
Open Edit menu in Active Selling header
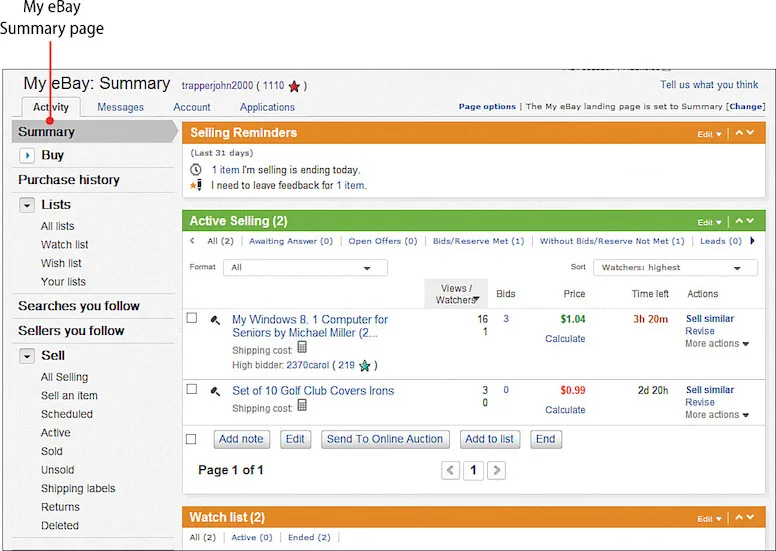coord(709,222)
